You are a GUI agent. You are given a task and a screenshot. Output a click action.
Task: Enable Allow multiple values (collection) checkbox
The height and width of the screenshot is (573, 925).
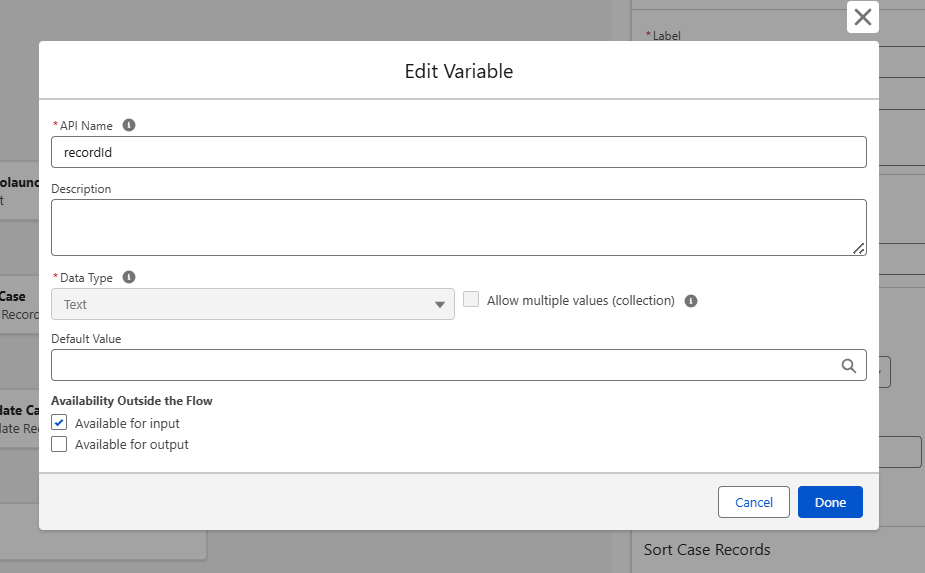[x=471, y=299]
